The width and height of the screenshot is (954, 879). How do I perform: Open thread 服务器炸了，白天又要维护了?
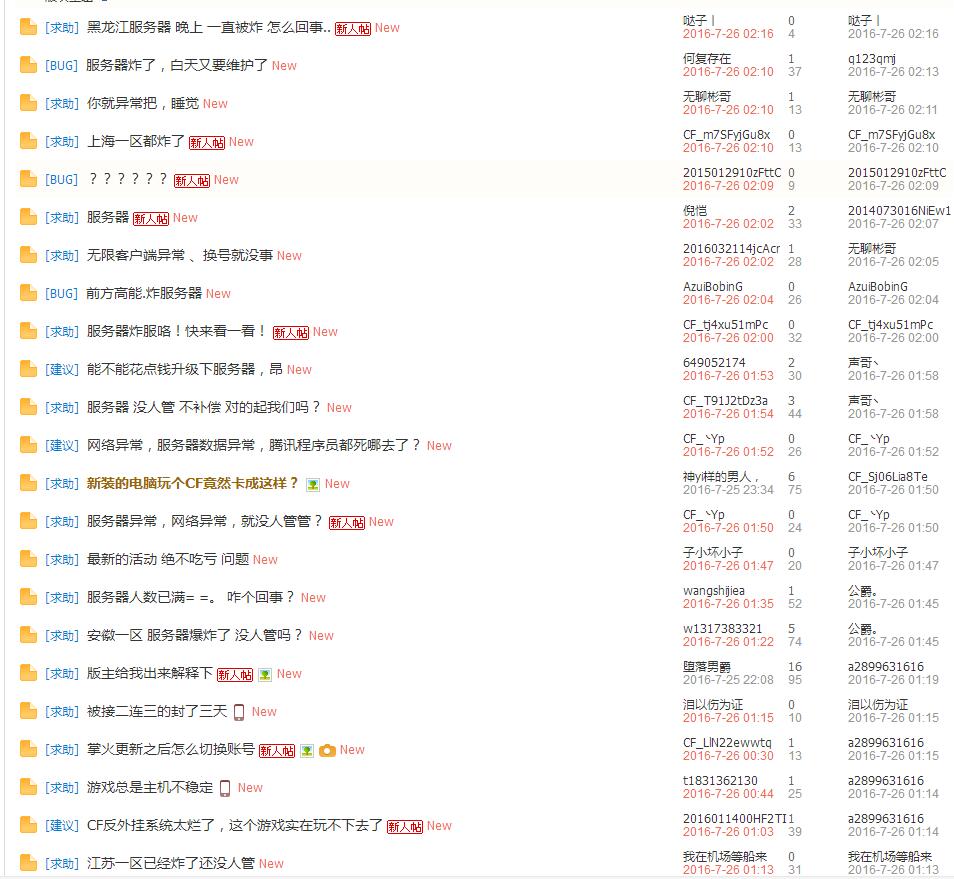coord(177,66)
